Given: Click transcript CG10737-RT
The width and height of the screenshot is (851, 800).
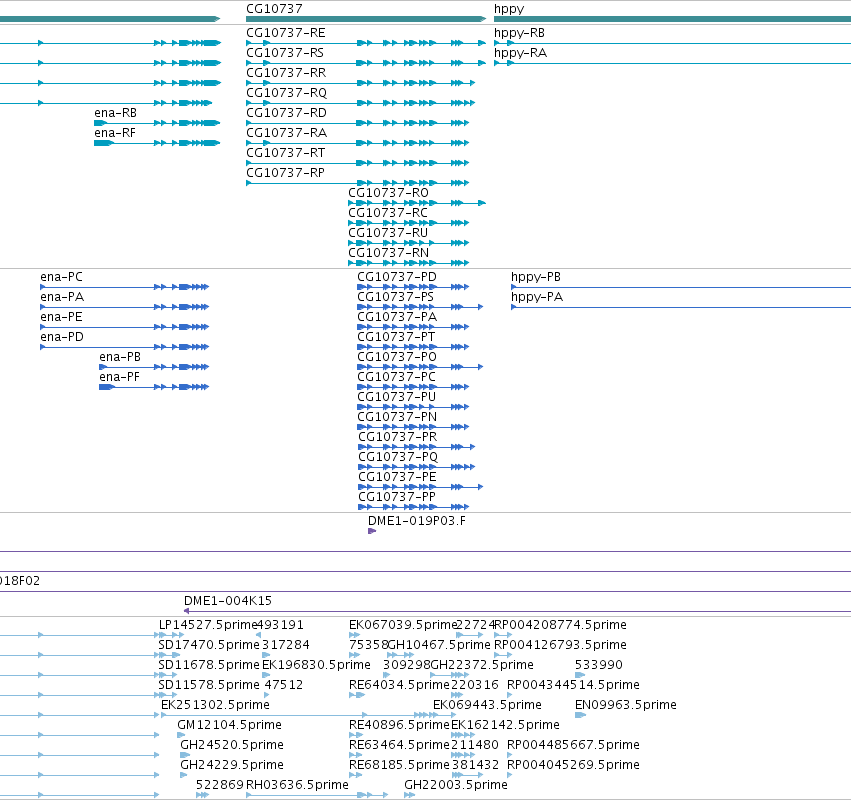Looking at the screenshot, I should pos(285,153).
